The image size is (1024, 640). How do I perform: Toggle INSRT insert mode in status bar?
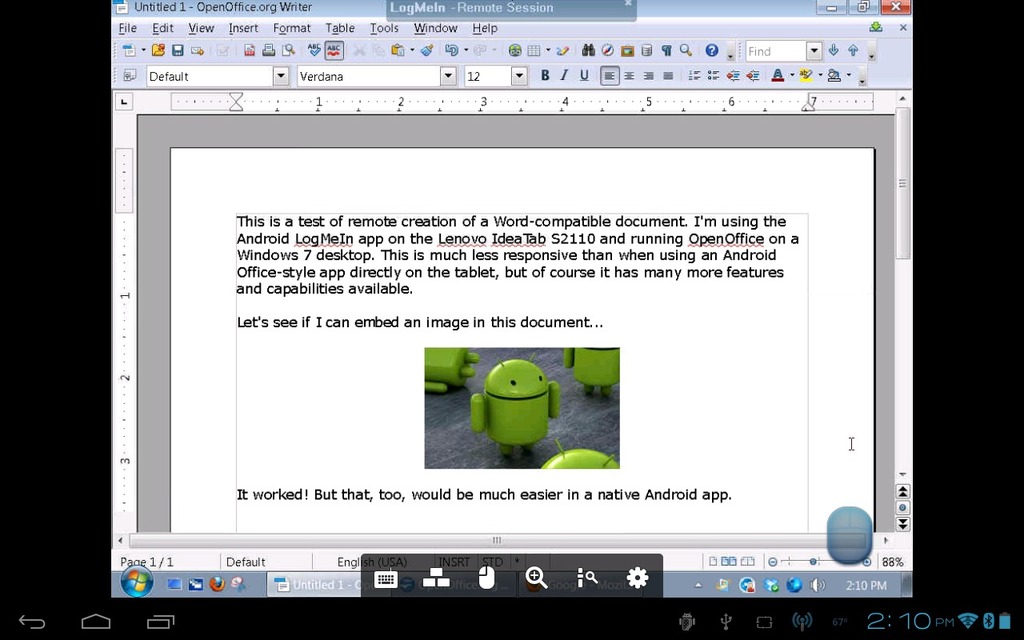tap(455, 562)
